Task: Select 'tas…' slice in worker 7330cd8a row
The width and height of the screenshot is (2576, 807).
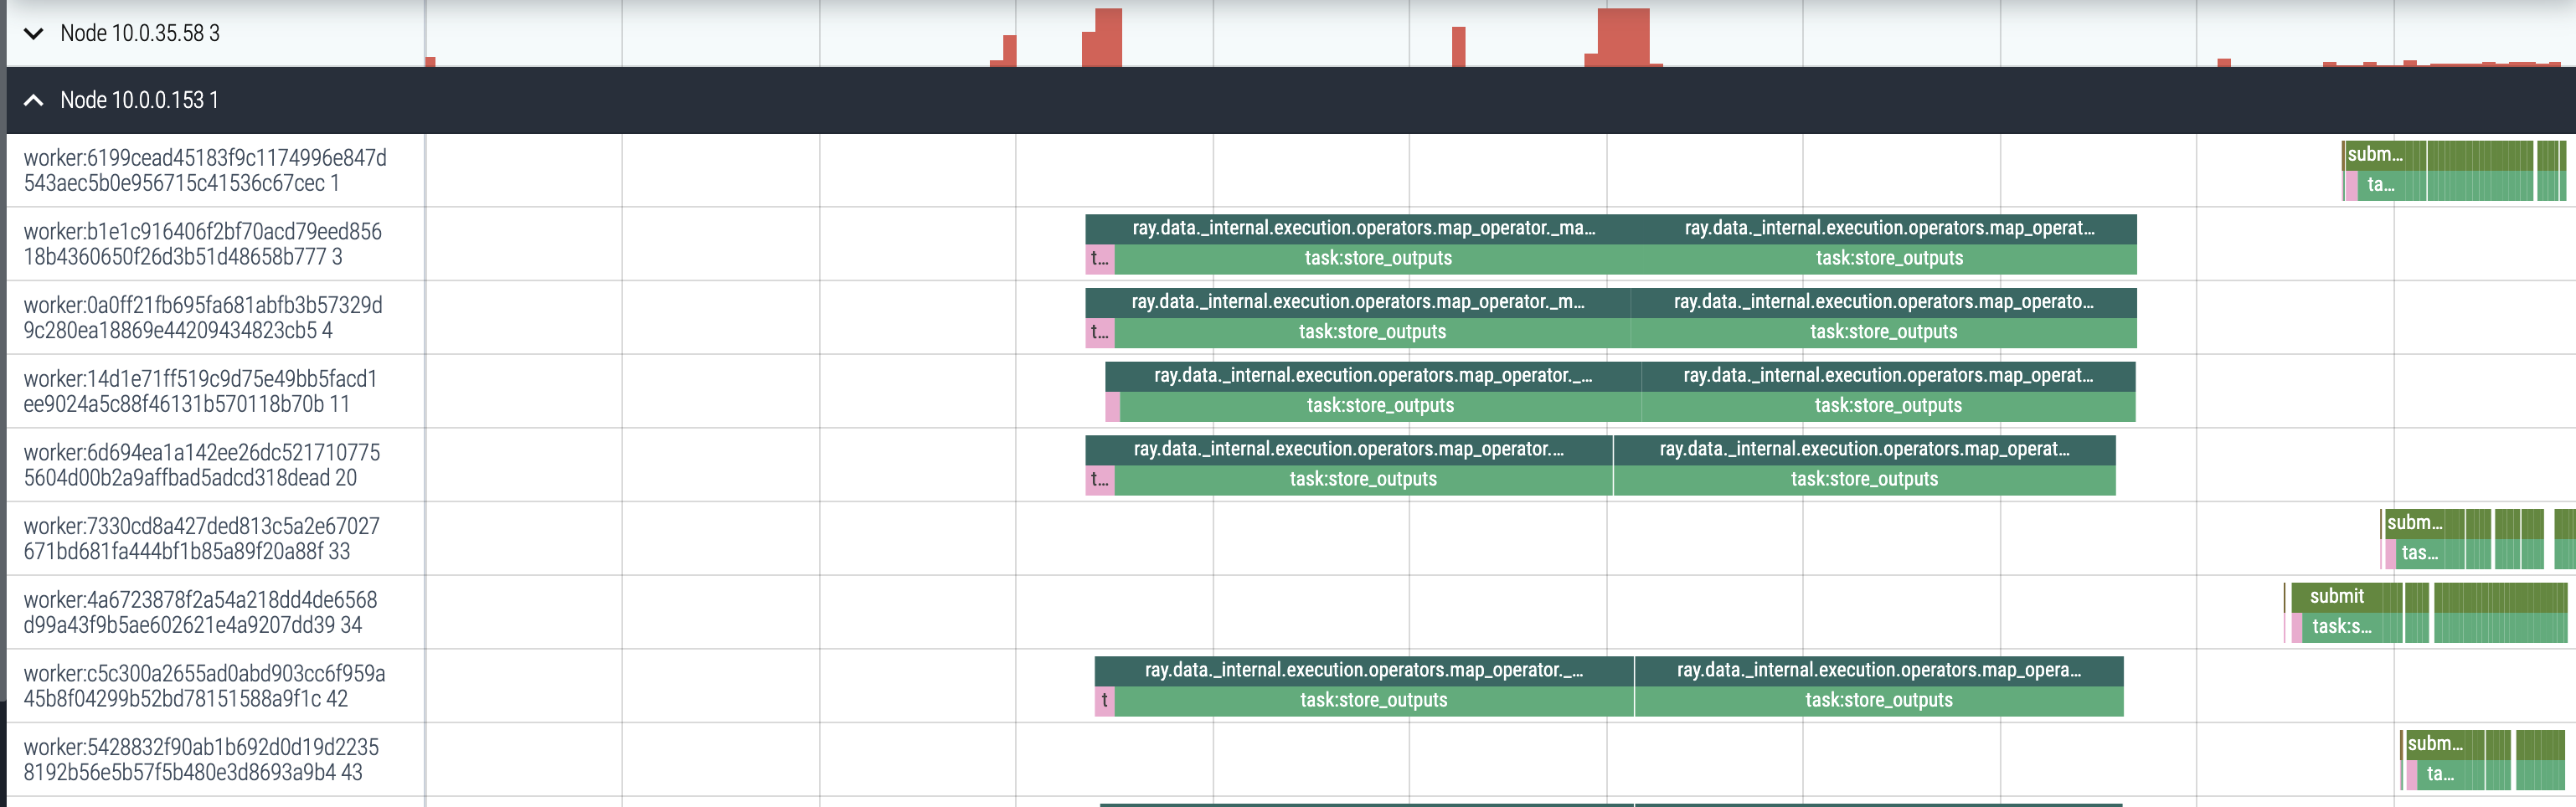Action: [x=2420, y=553]
